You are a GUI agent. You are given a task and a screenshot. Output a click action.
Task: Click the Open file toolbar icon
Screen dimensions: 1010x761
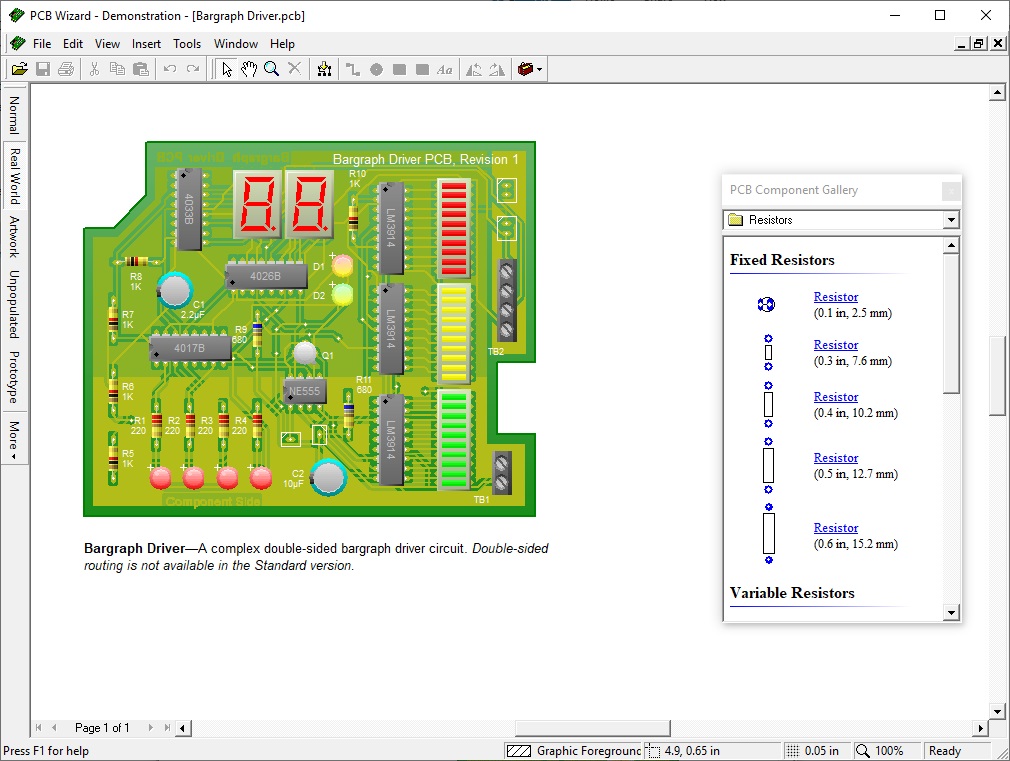coord(19,69)
